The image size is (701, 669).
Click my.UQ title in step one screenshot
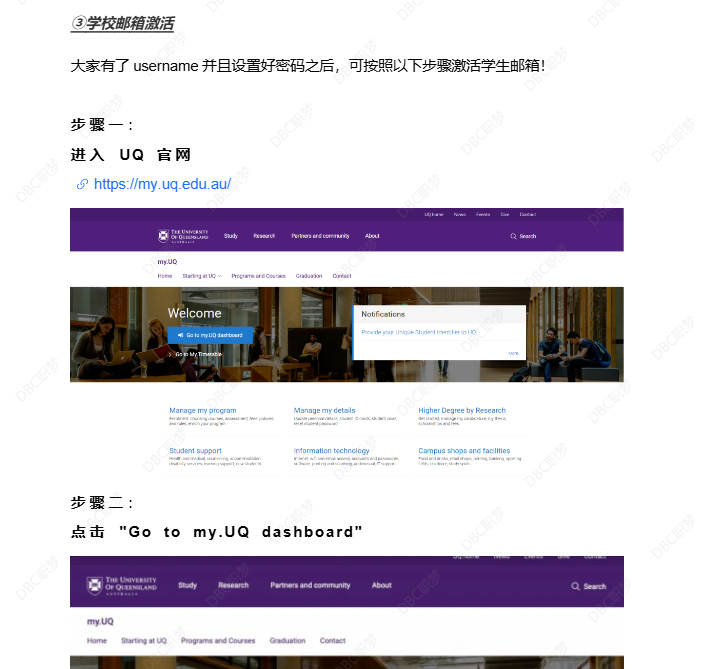[167, 262]
